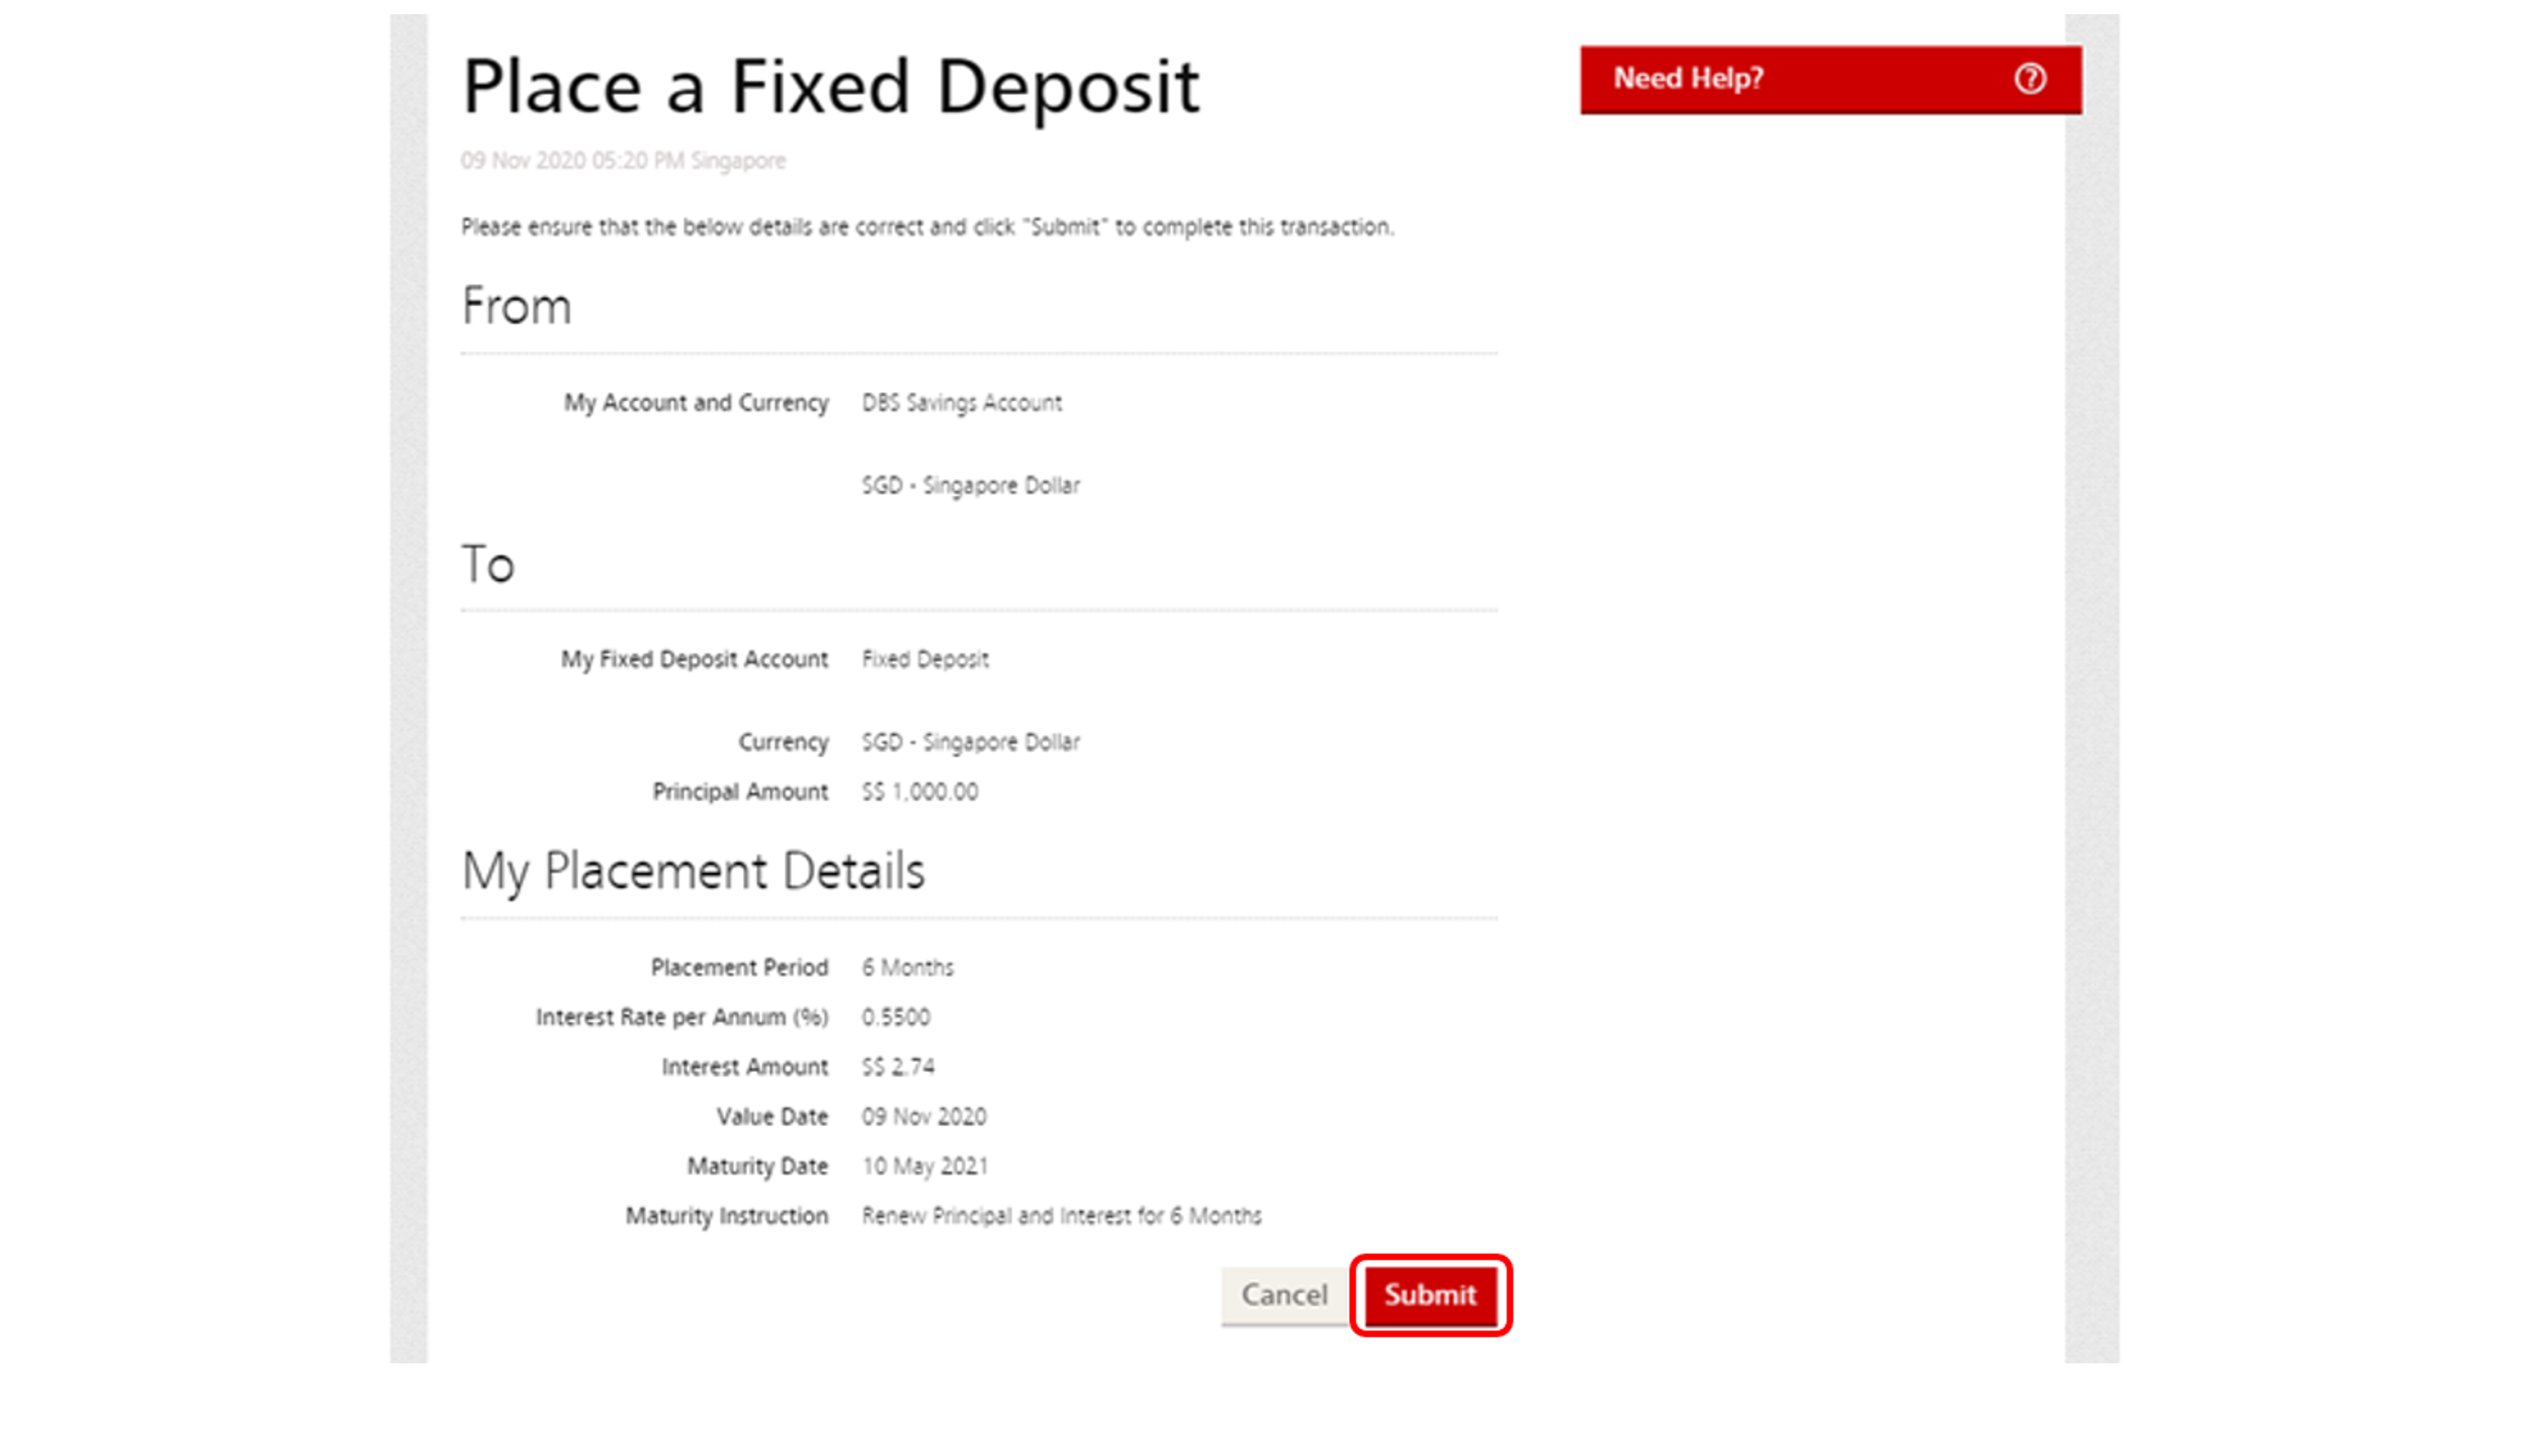Click the placement period '6 Months'
This screenshot has width=2528, height=1456.
pos(908,968)
